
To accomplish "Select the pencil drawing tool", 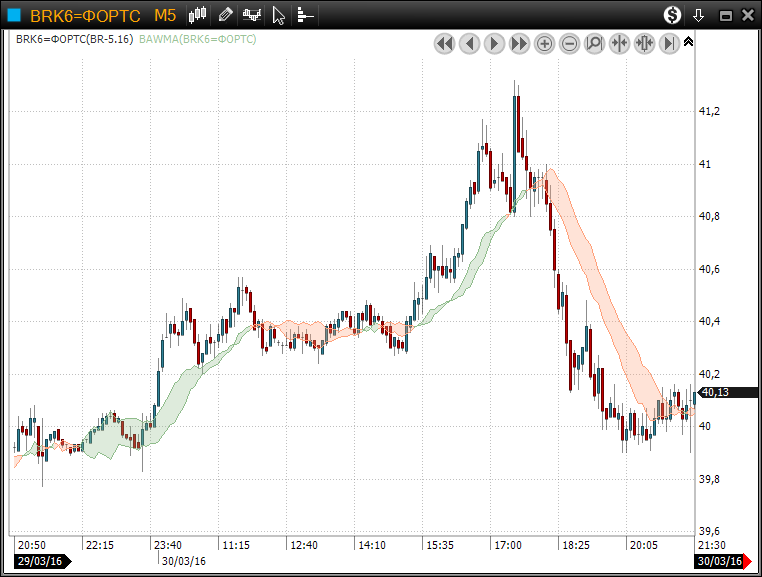I will point(226,15).
